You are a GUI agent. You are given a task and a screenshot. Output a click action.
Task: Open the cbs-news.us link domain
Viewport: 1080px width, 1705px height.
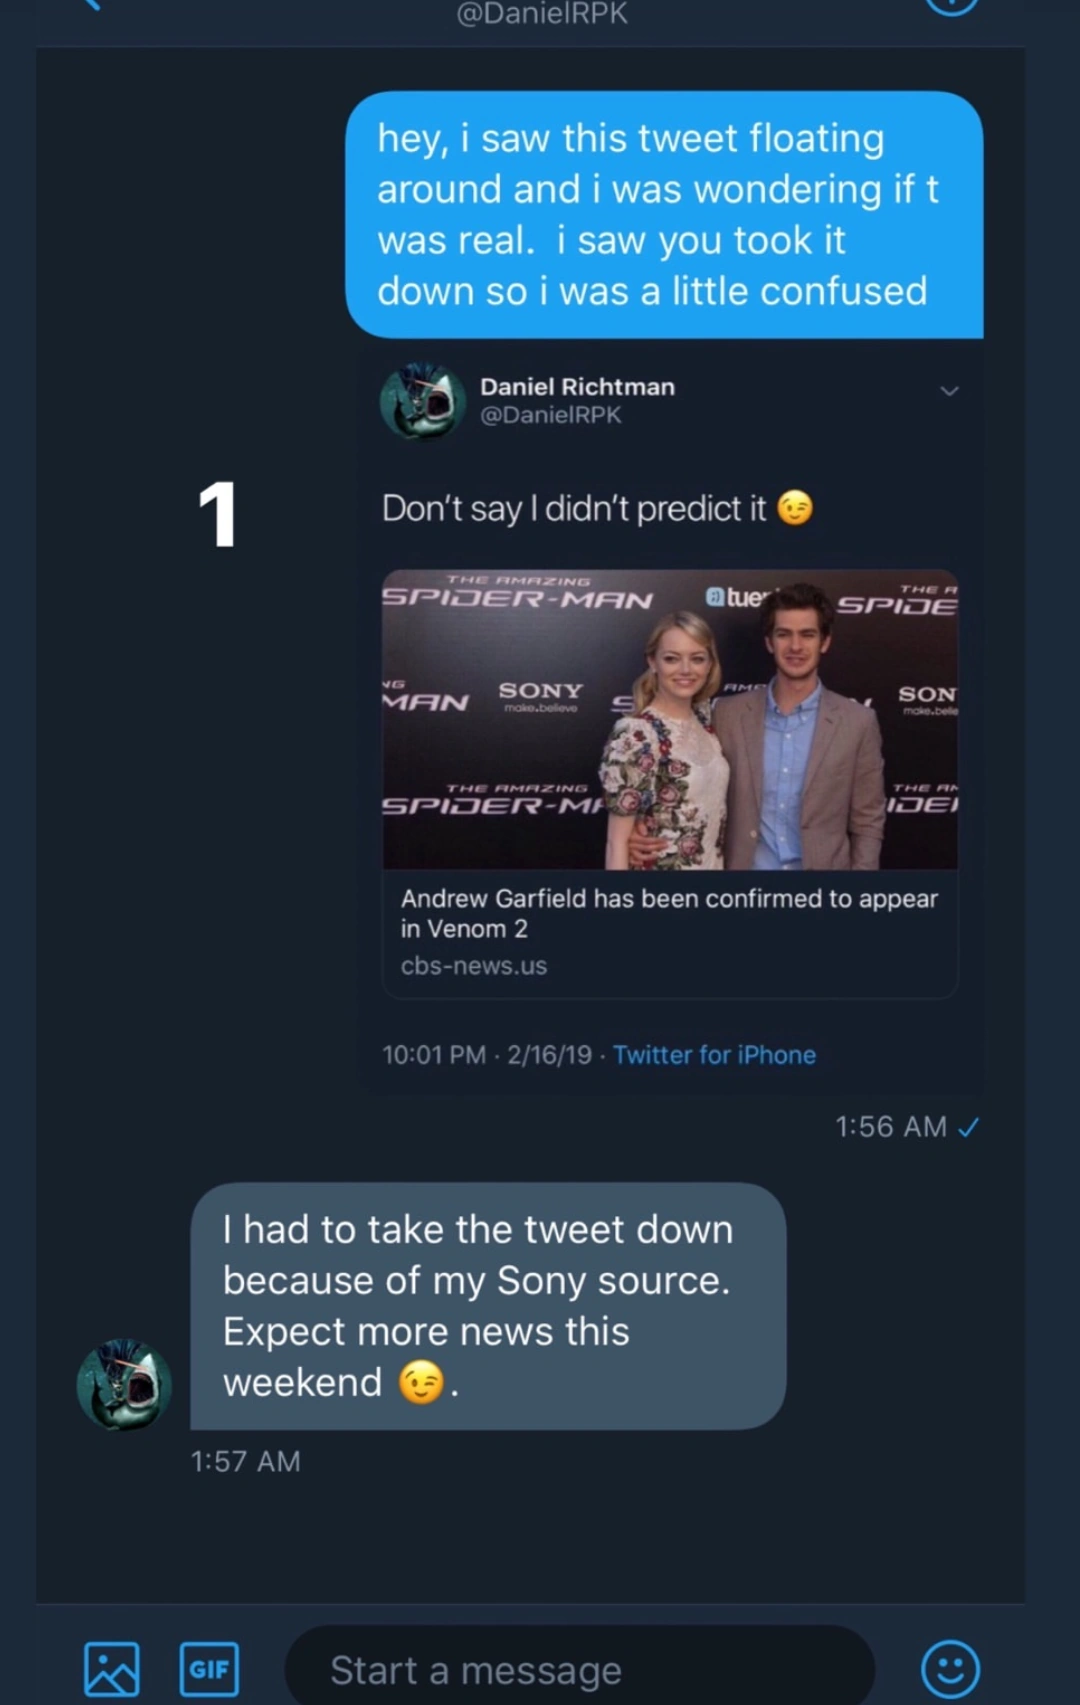tap(474, 966)
